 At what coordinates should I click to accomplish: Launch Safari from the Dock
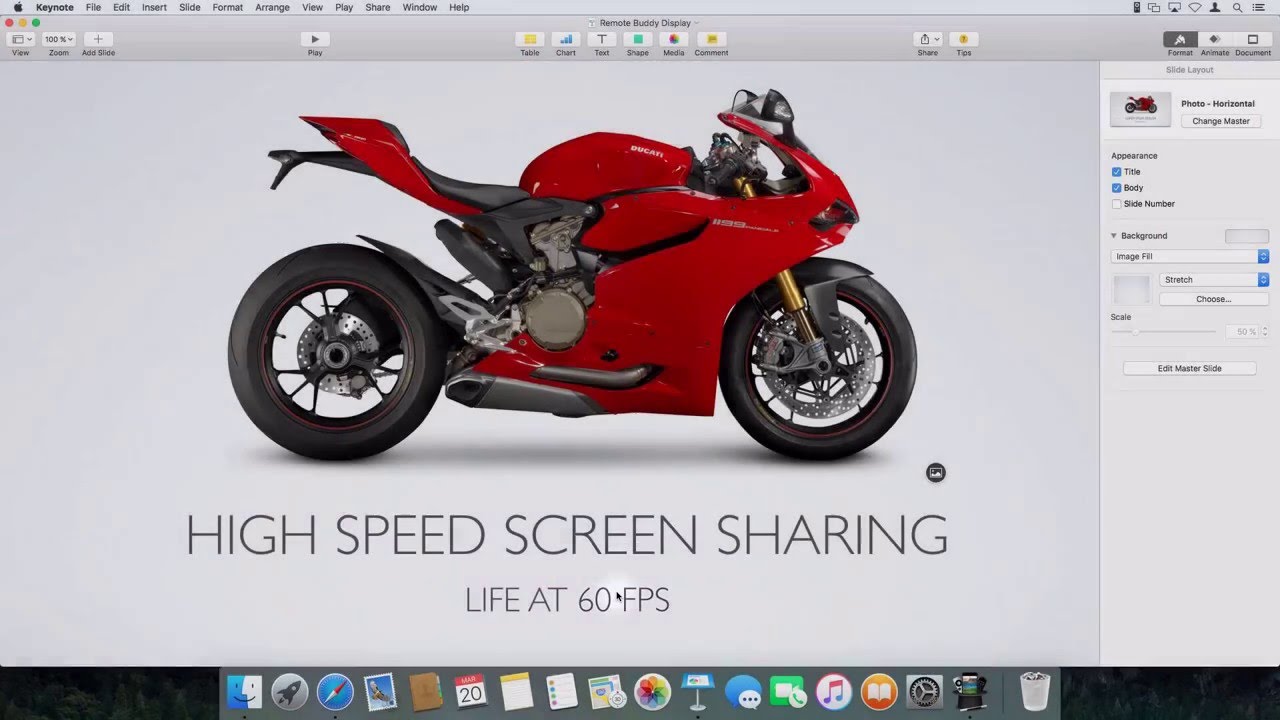[x=335, y=692]
